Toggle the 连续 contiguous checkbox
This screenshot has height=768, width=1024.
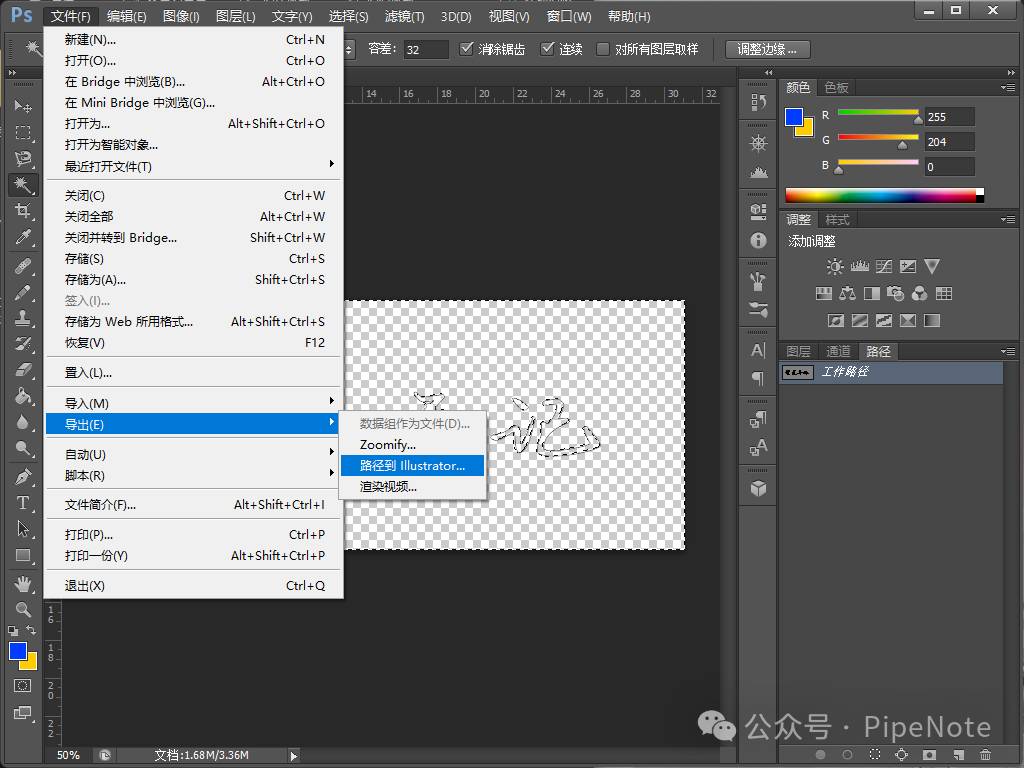click(x=547, y=49)
